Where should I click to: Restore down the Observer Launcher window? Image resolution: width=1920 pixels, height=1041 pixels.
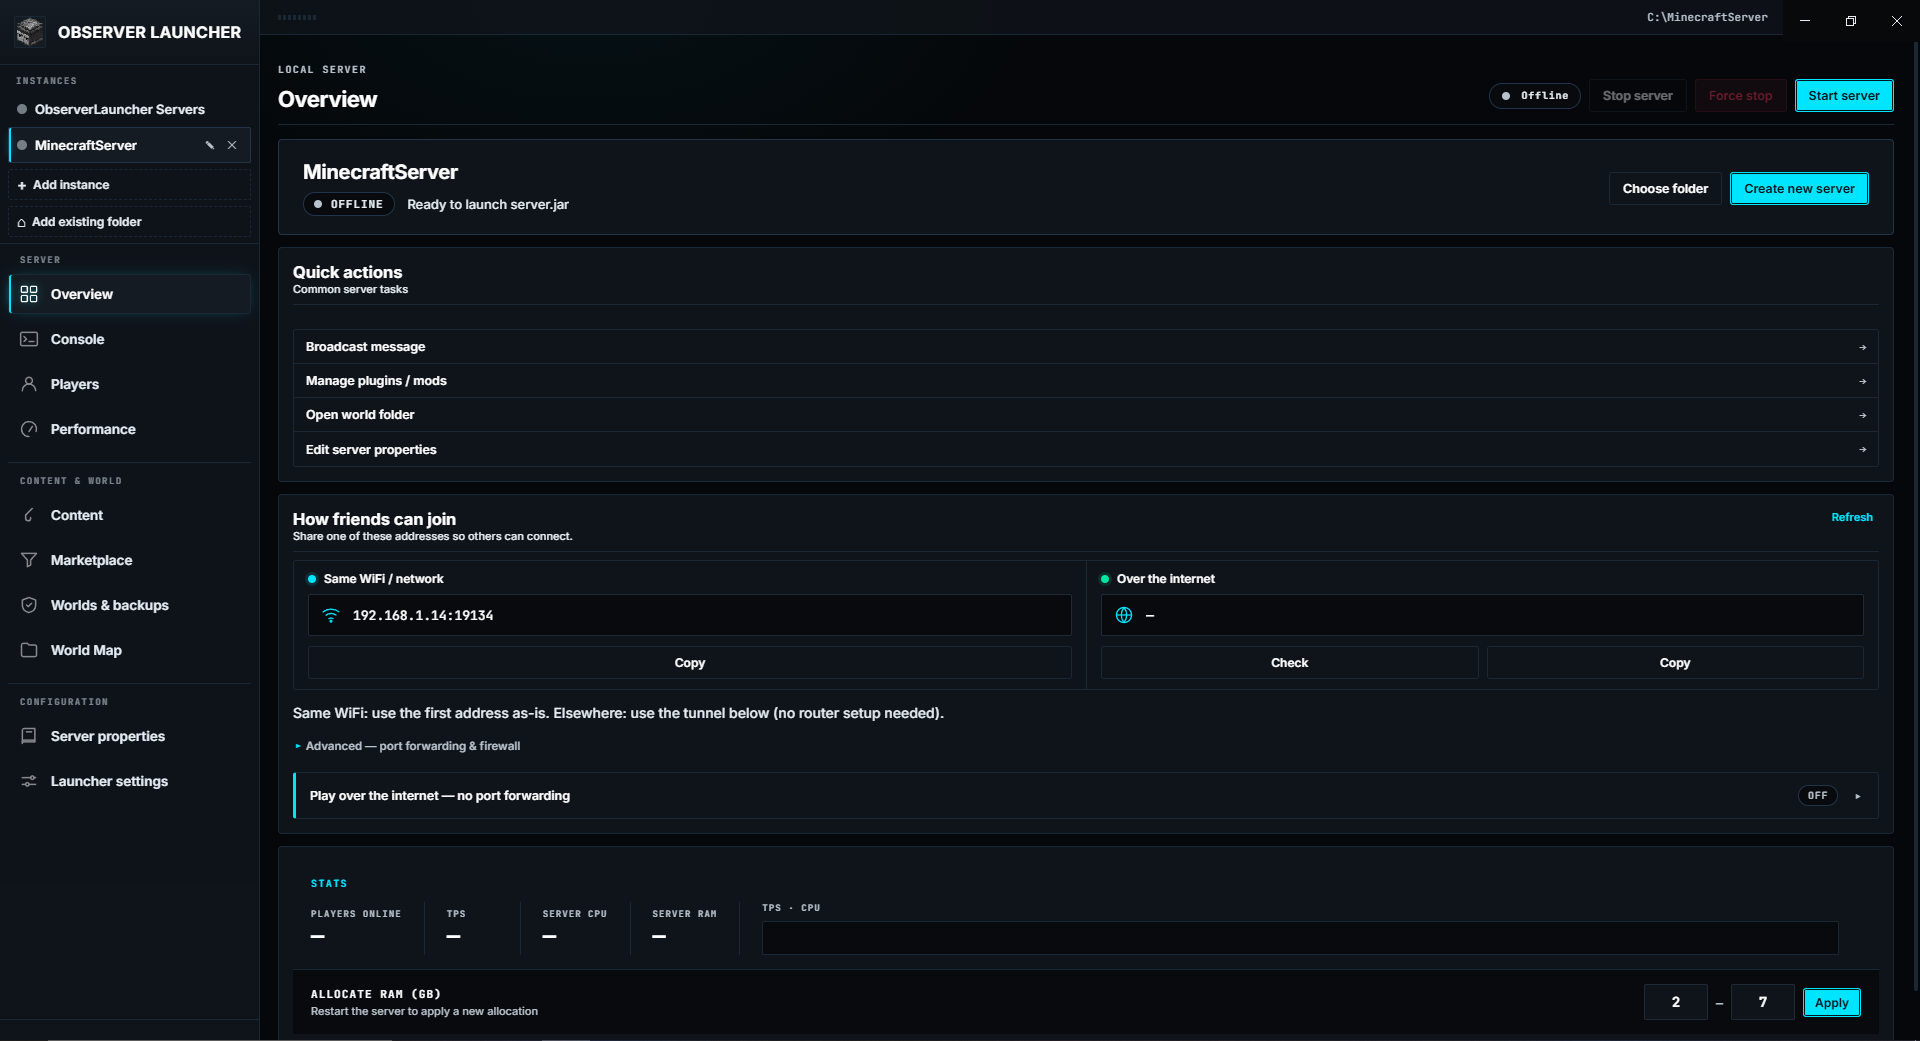[x=1851, y=20]
